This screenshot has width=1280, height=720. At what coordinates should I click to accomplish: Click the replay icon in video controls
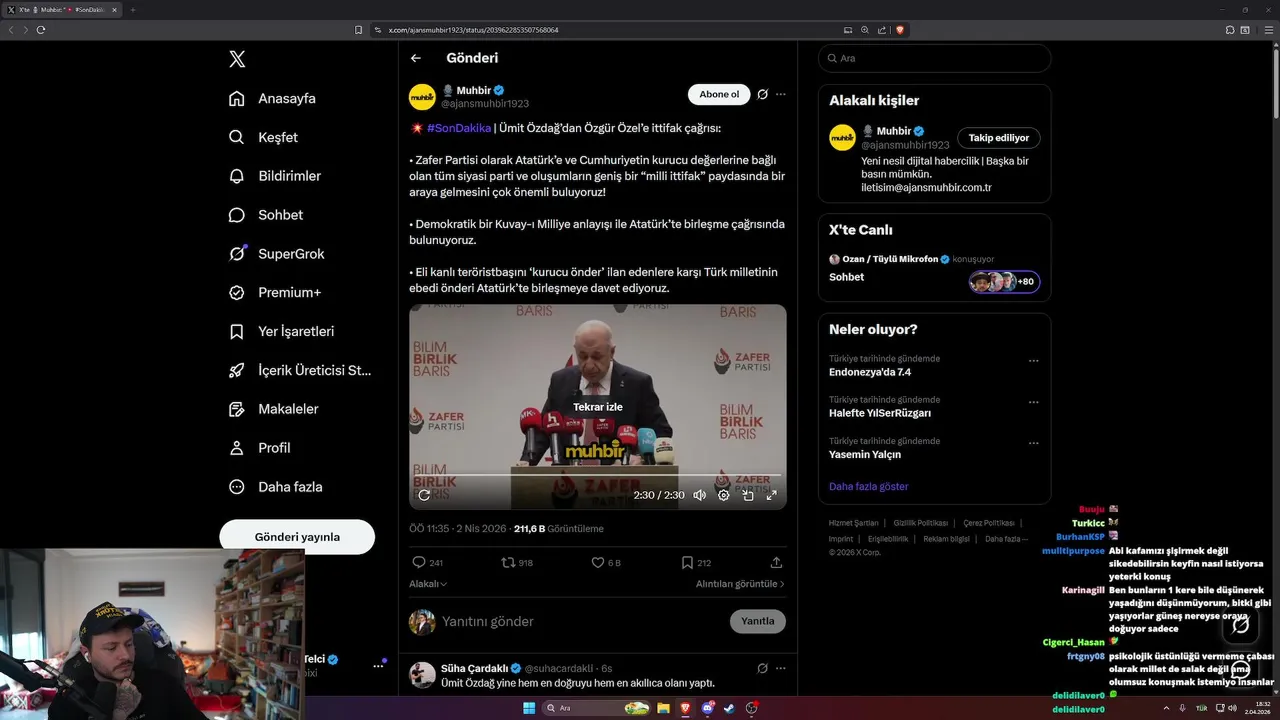424,495
